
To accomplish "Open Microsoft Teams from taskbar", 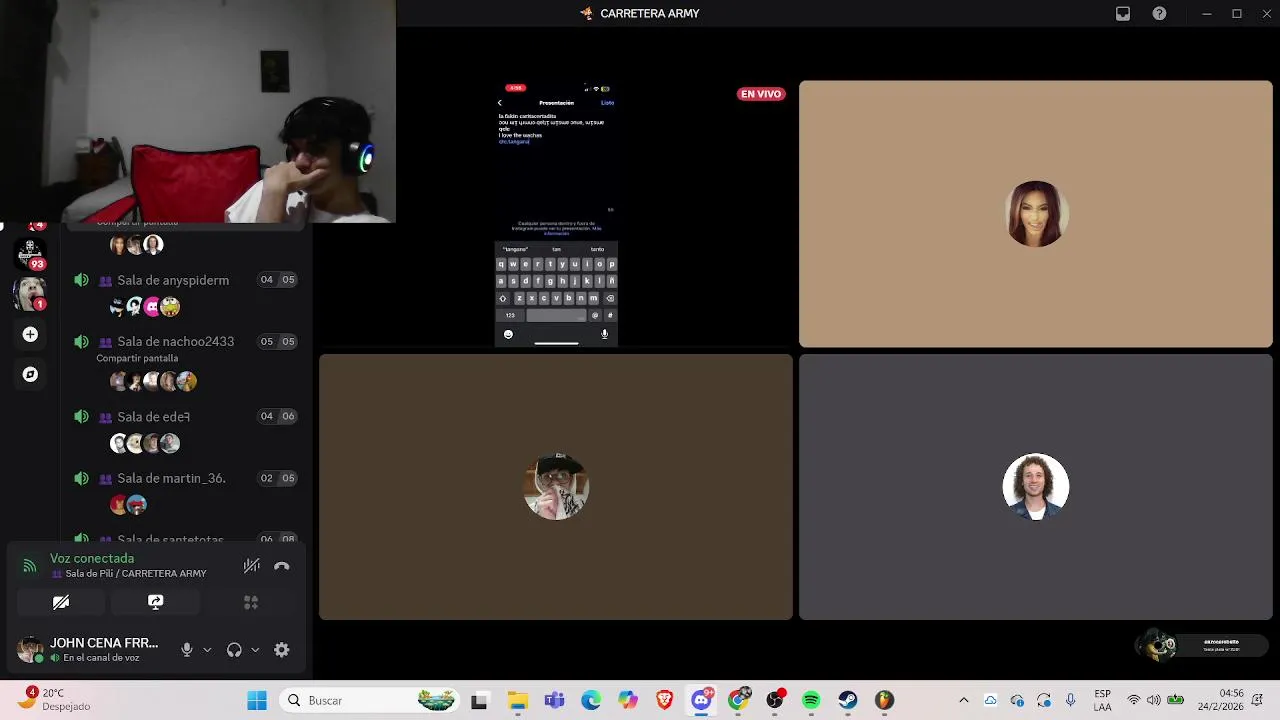I will pos(554,700).
